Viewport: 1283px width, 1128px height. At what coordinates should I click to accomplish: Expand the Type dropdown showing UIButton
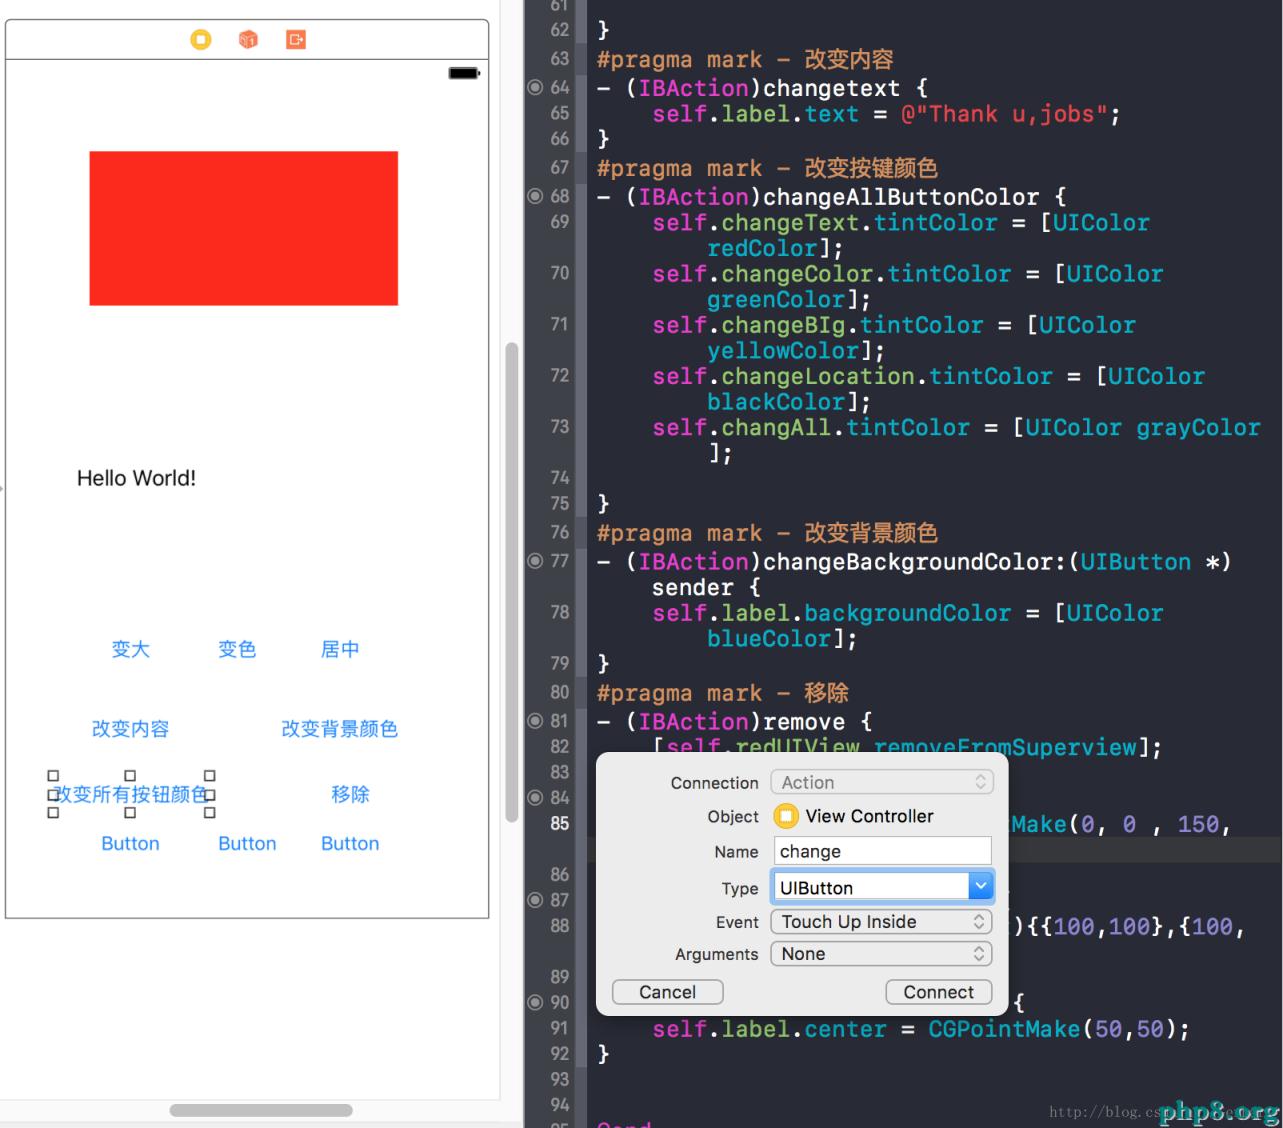click(977, 886)
